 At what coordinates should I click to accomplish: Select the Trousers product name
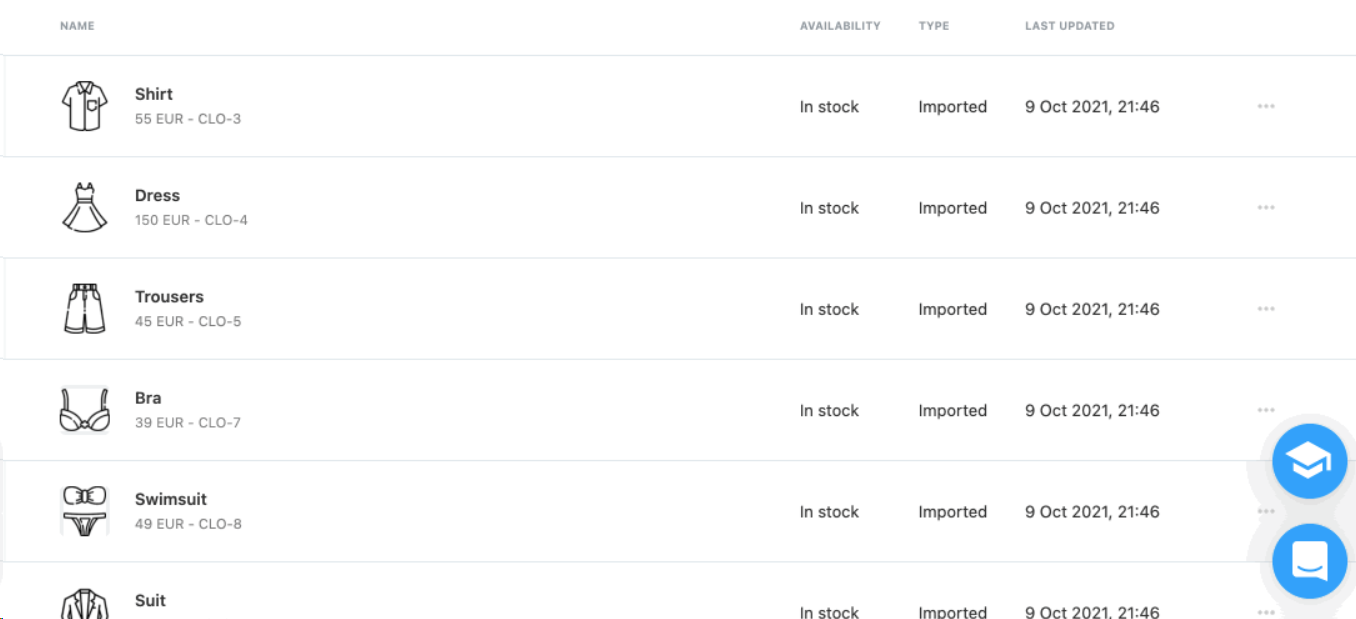(x=169, y=297)
